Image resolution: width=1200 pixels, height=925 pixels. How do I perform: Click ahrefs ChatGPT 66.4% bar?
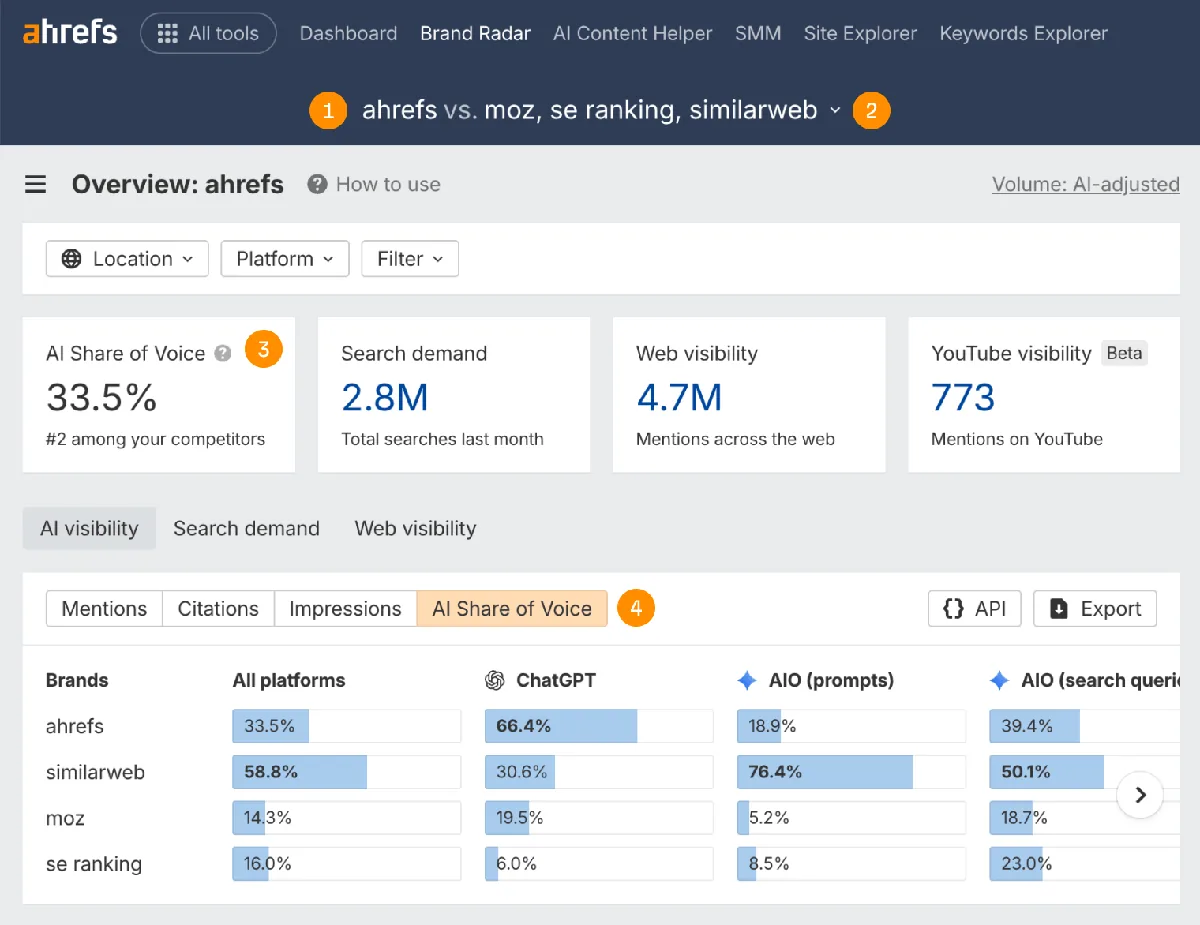pyautogui.click(x=599, y=726)
